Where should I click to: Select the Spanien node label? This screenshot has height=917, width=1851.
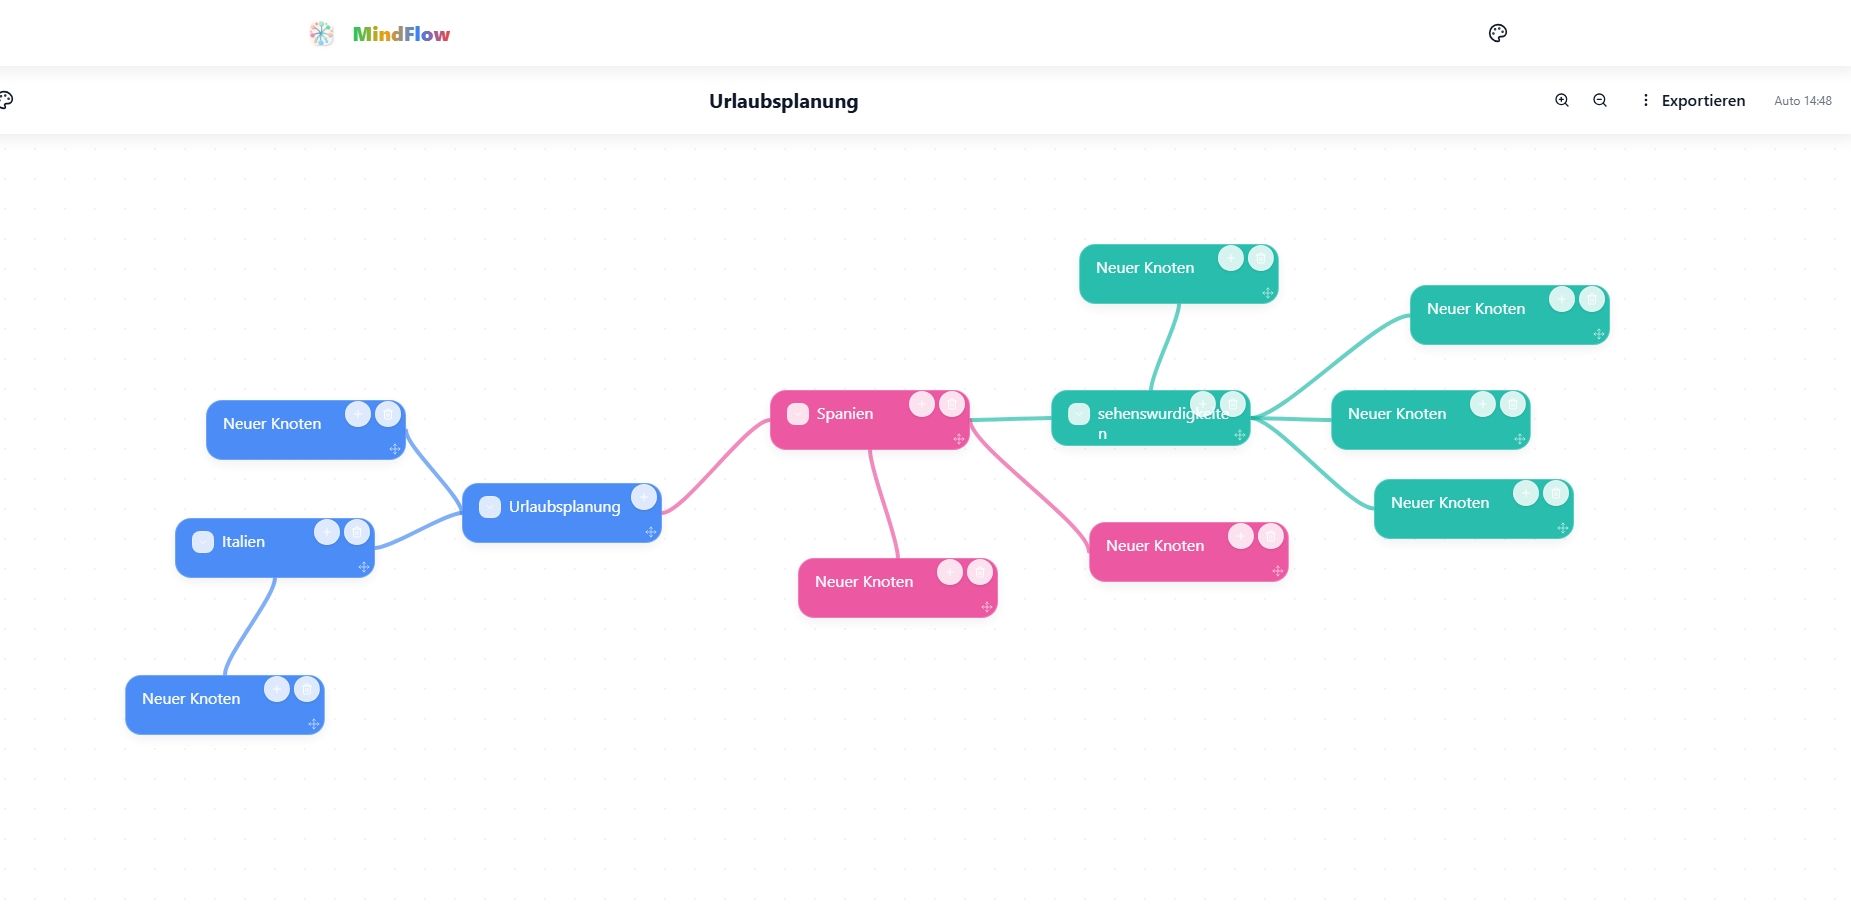845,414
